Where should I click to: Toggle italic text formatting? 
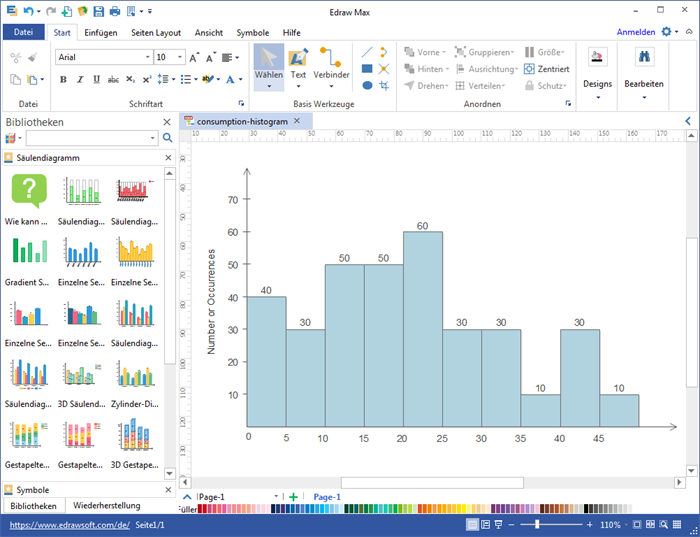tap(78, 79)
